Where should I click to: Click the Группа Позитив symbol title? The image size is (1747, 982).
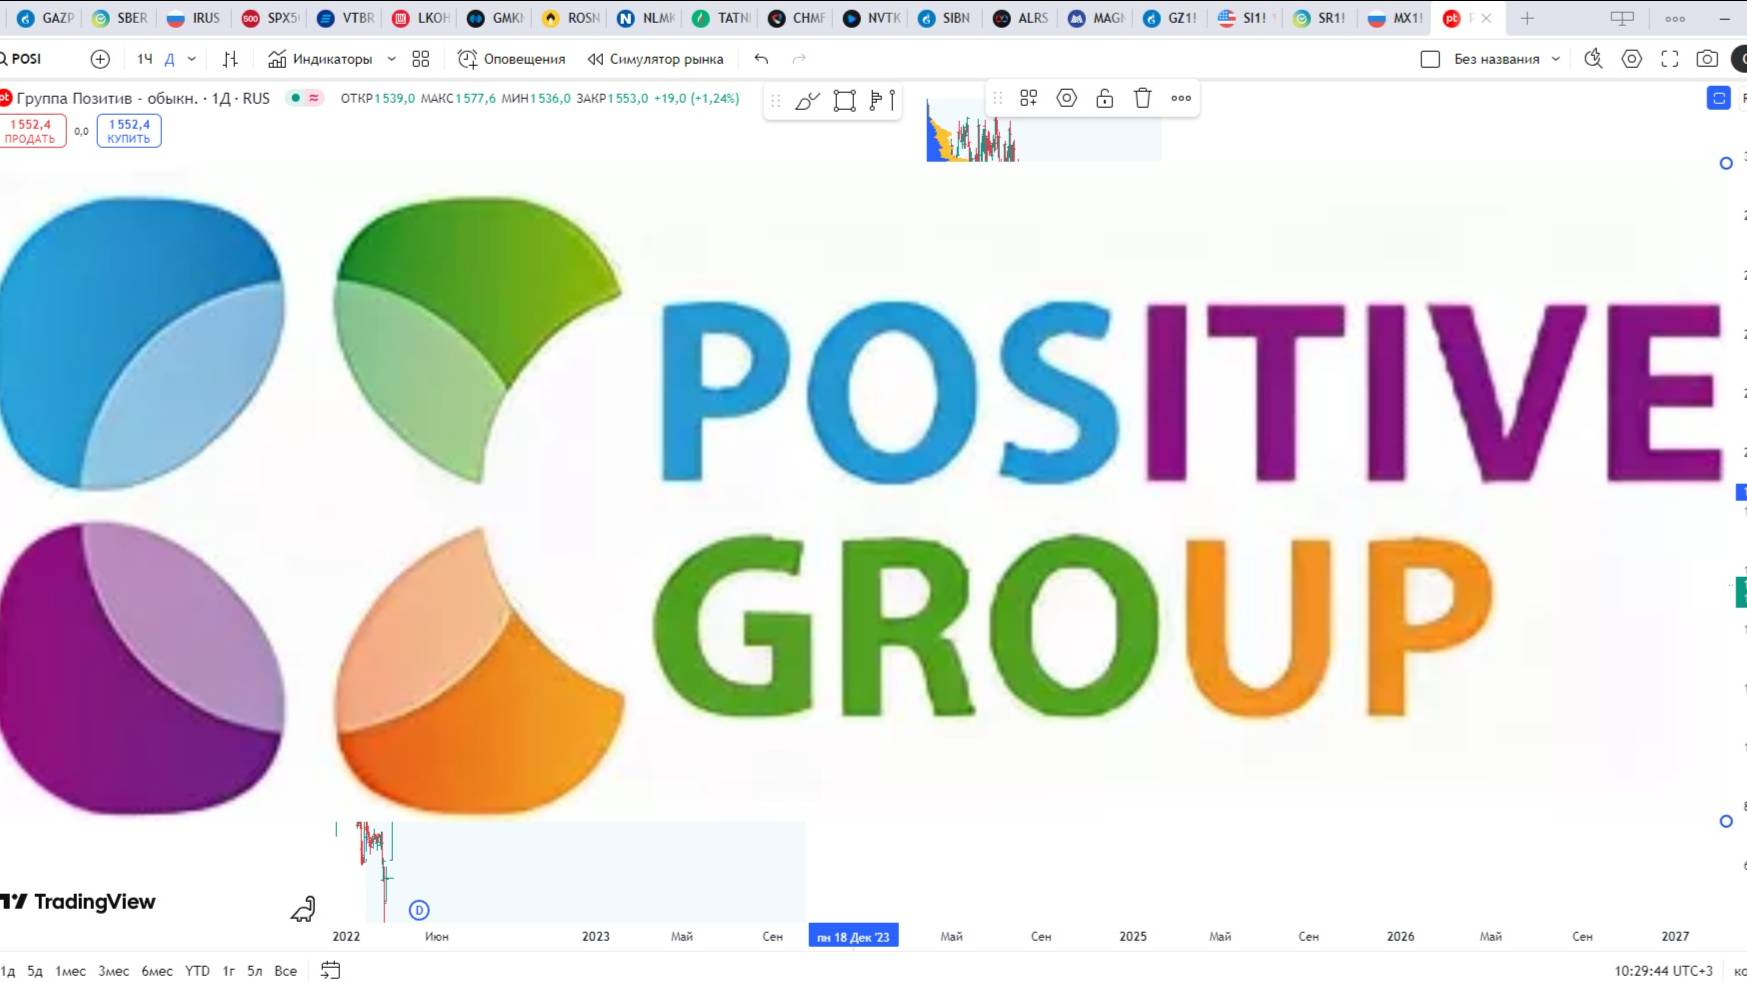(143, 98)
